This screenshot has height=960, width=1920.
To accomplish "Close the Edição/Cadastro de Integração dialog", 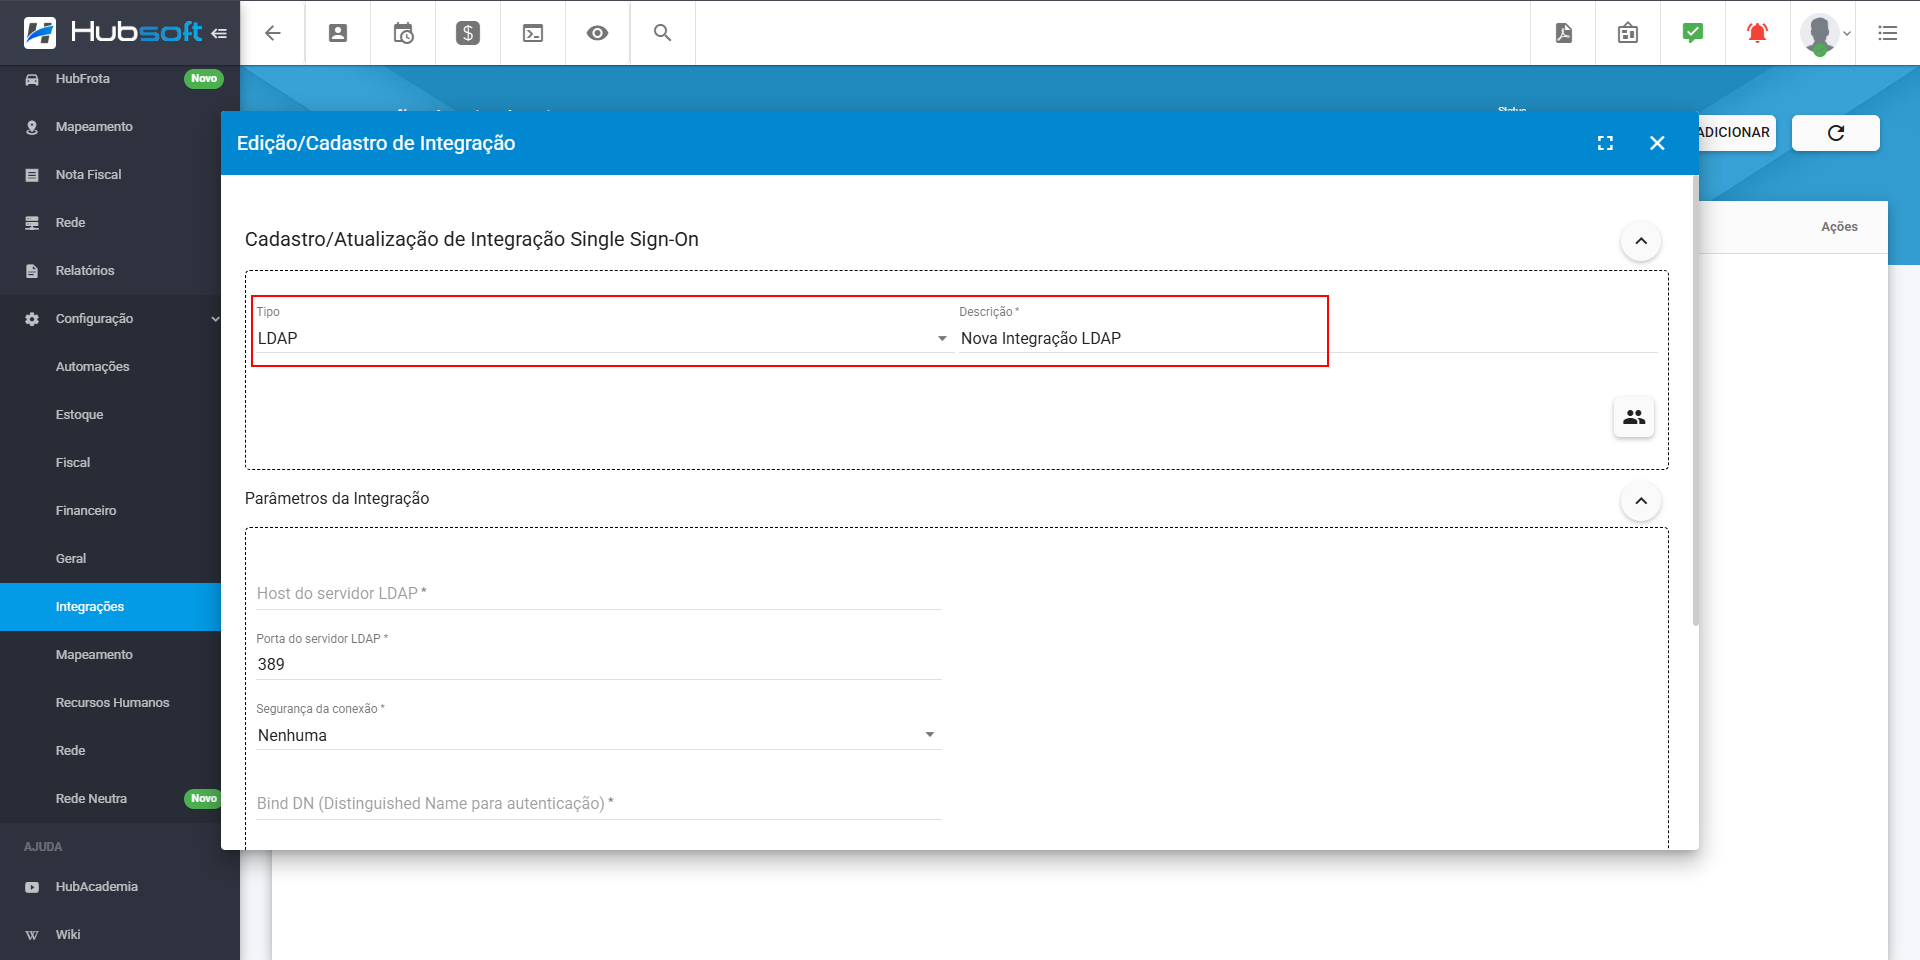I will click(x=1657, y=143).
